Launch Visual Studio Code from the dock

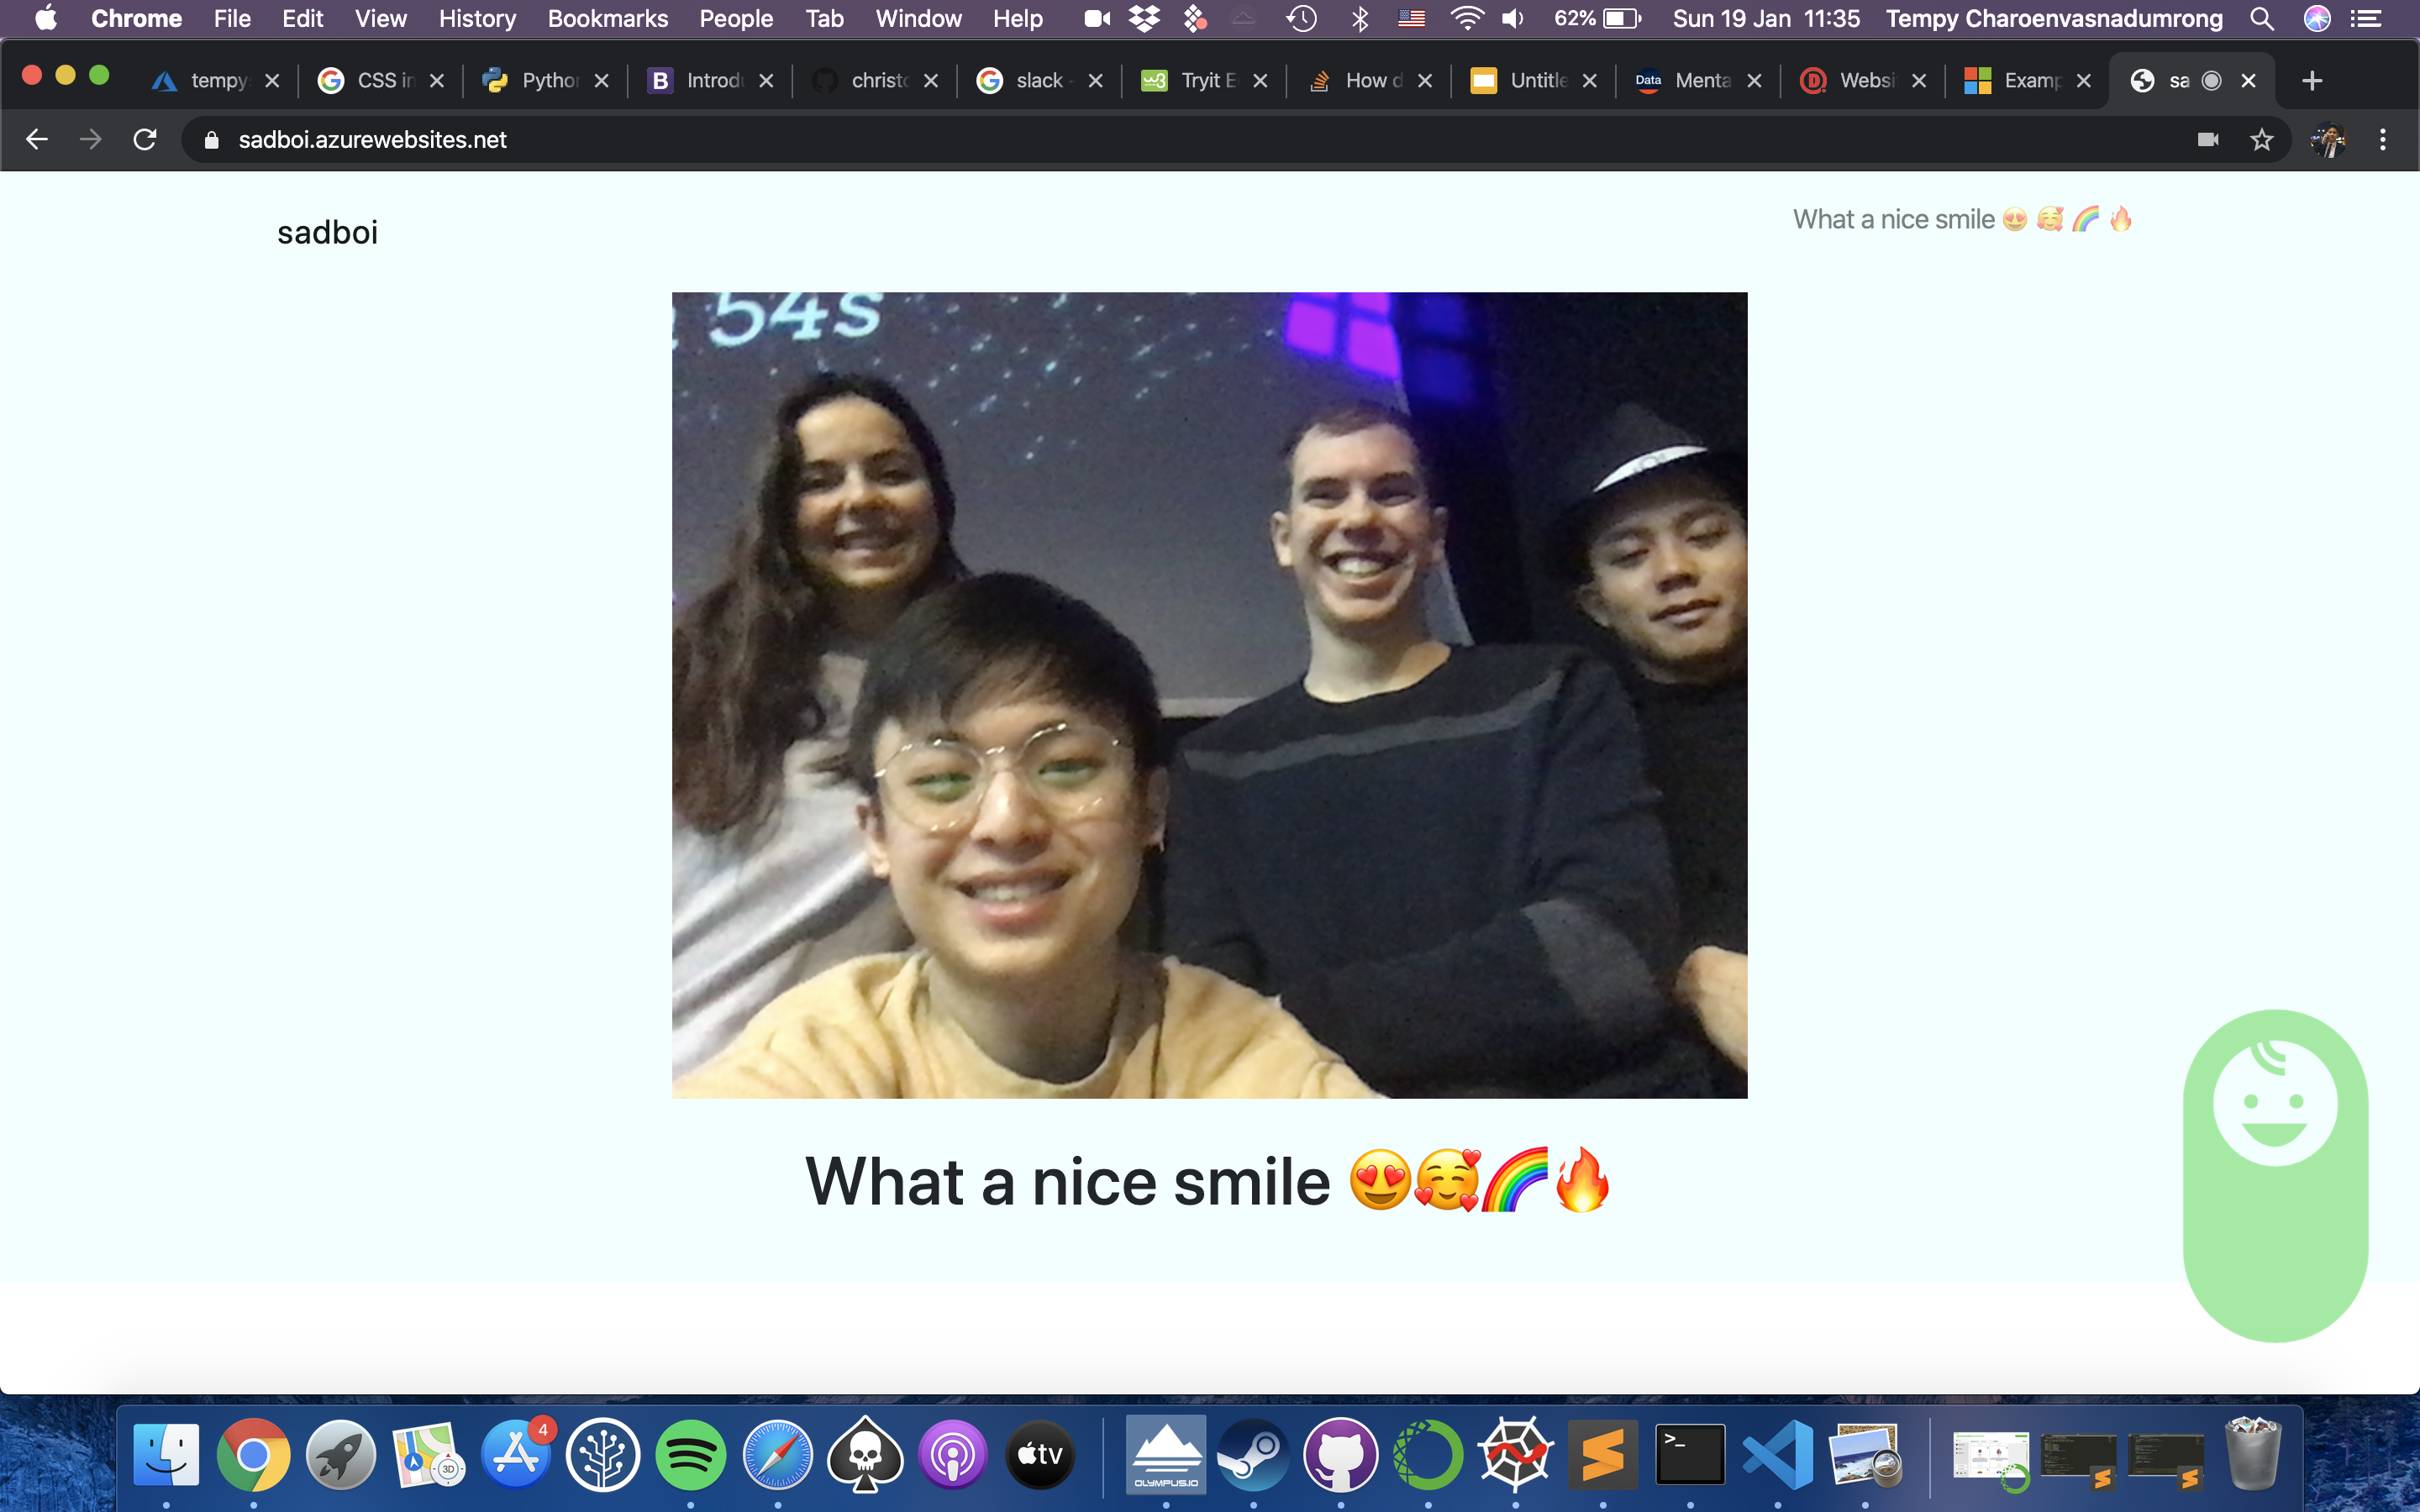coord(1777,1454)
